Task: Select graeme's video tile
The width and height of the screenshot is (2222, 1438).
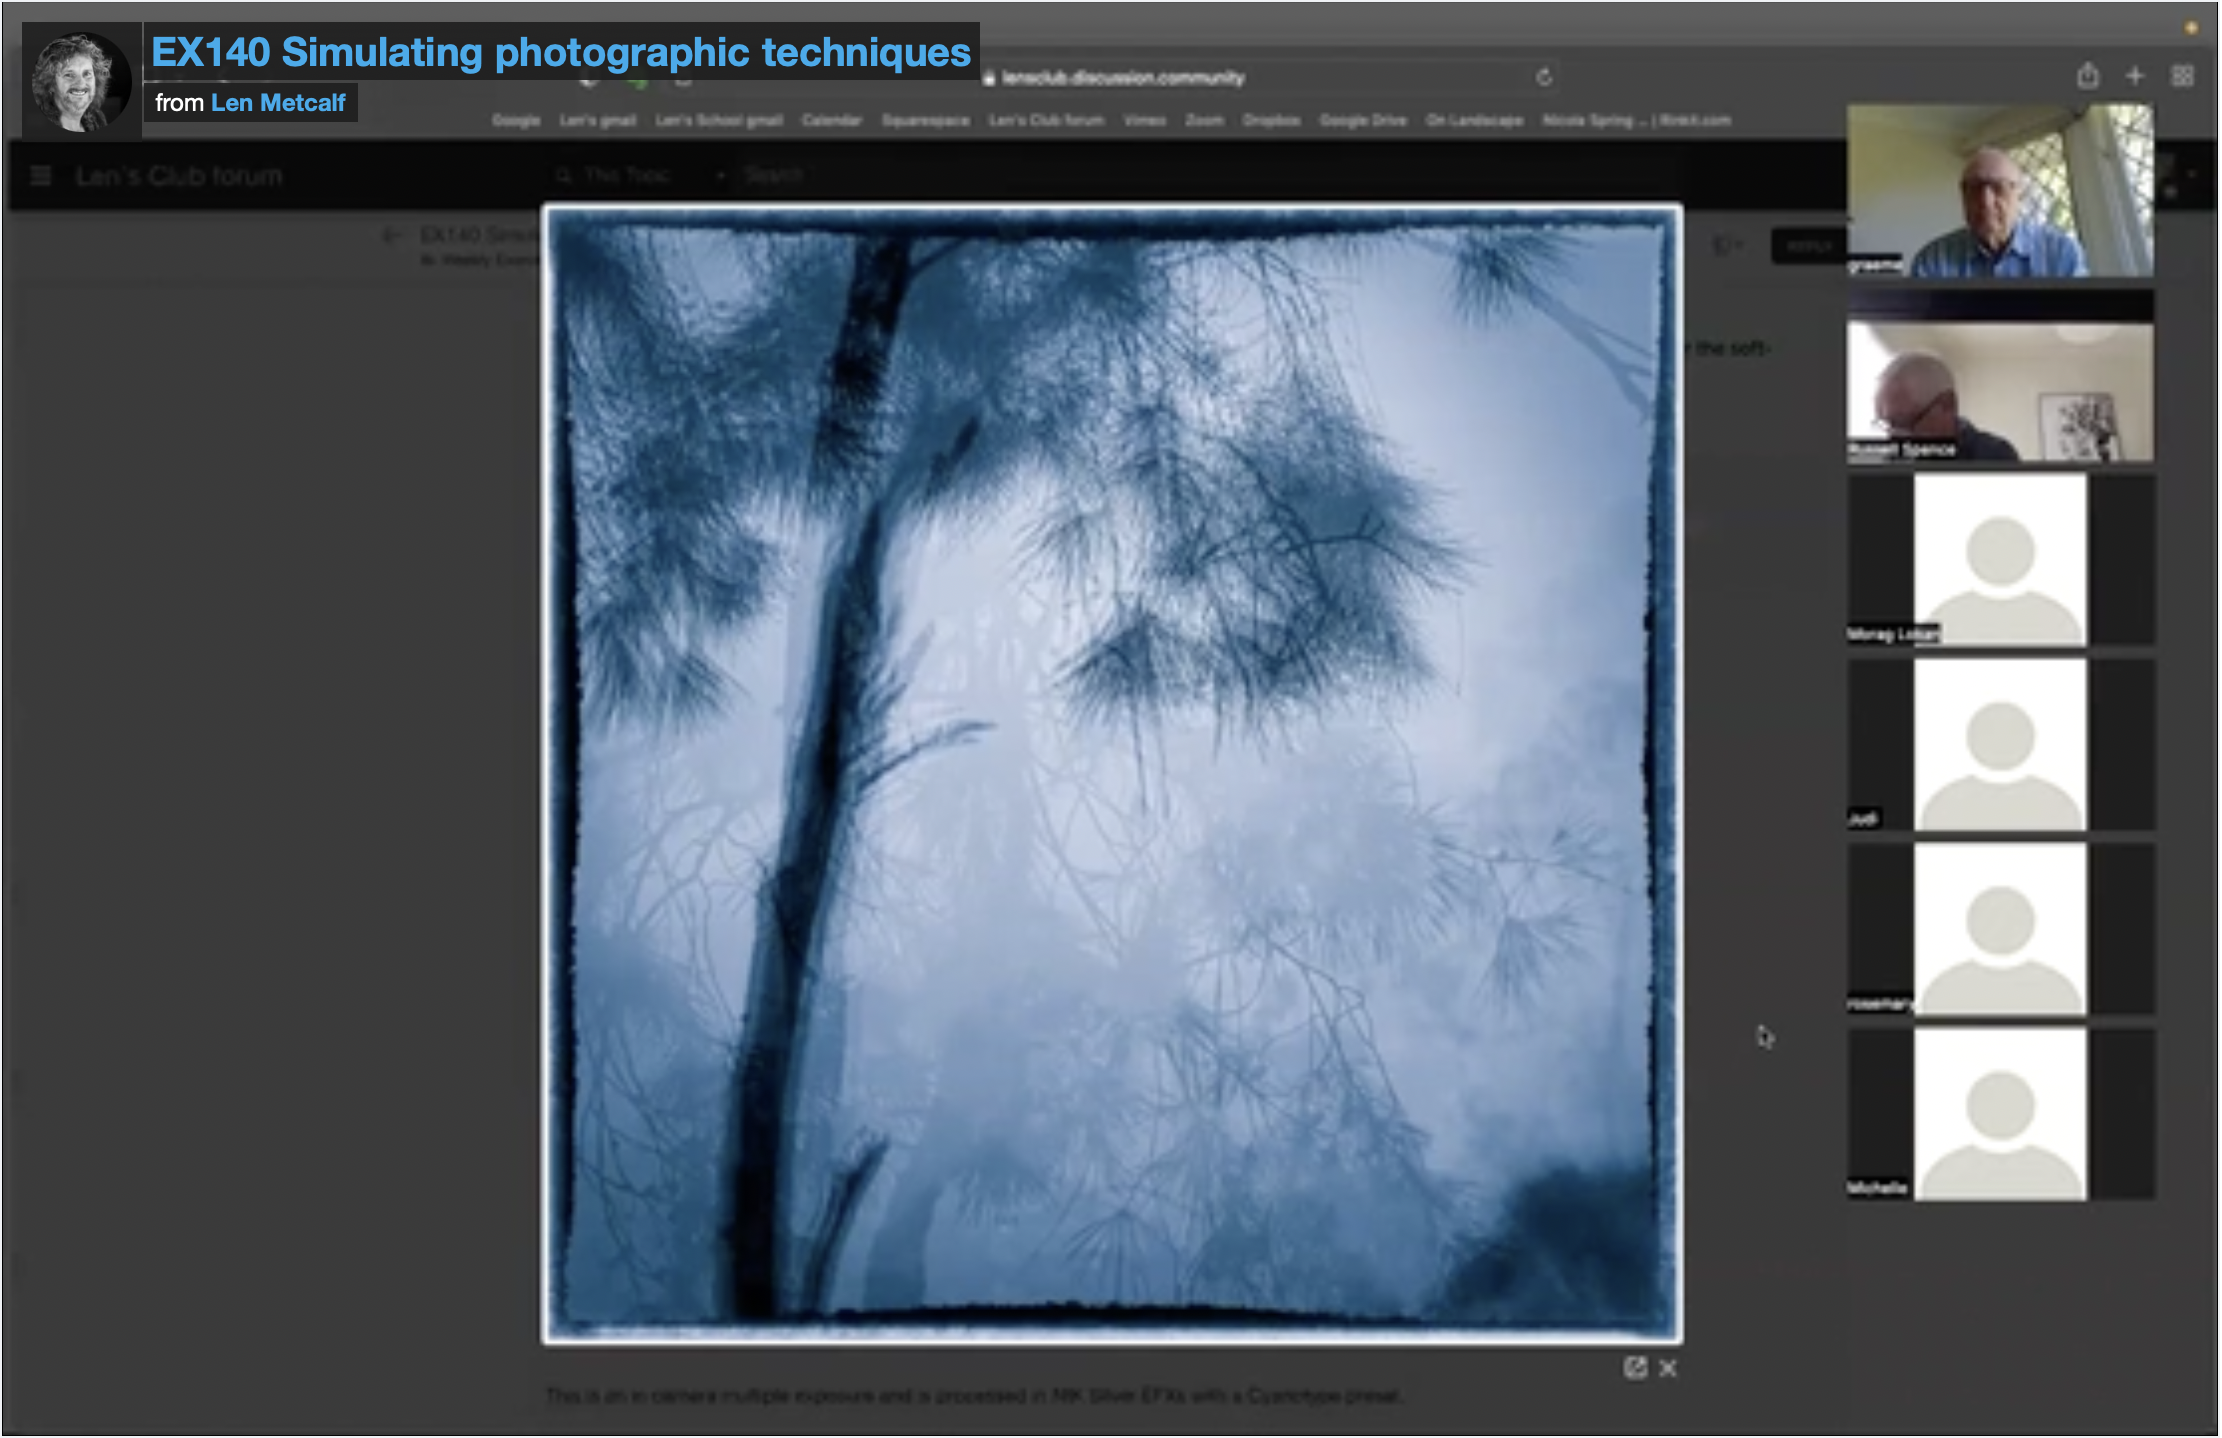Action: (2000, 190)
